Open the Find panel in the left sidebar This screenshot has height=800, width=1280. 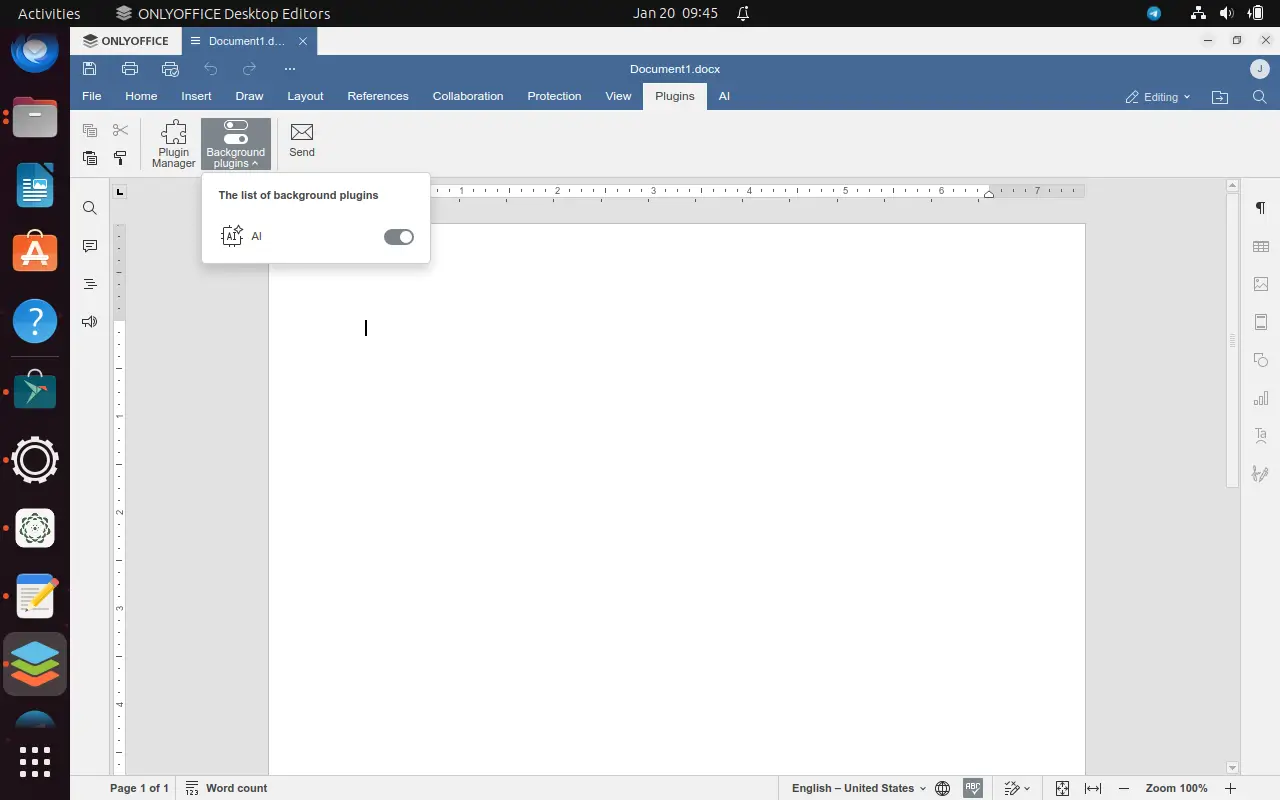90,208
